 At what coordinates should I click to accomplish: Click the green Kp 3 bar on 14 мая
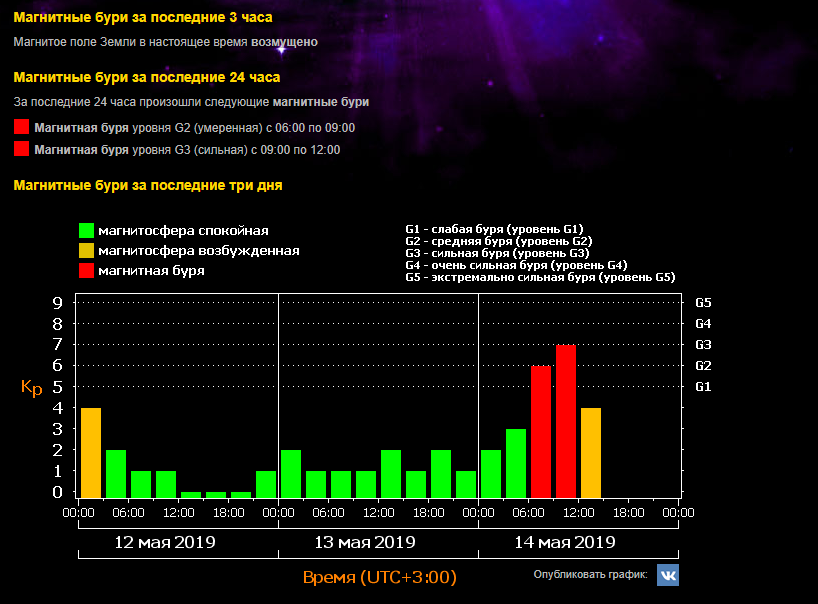pos(516,463)
